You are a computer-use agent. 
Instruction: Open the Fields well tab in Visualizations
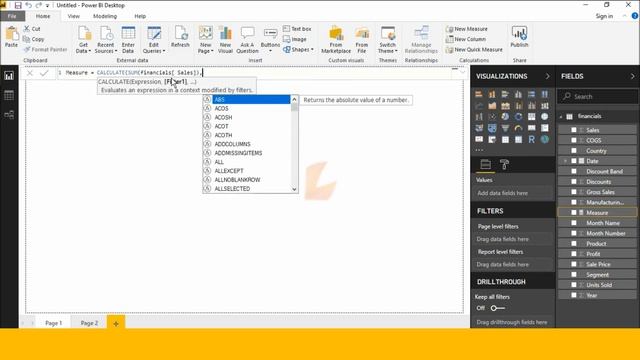[x=485, y=164]
